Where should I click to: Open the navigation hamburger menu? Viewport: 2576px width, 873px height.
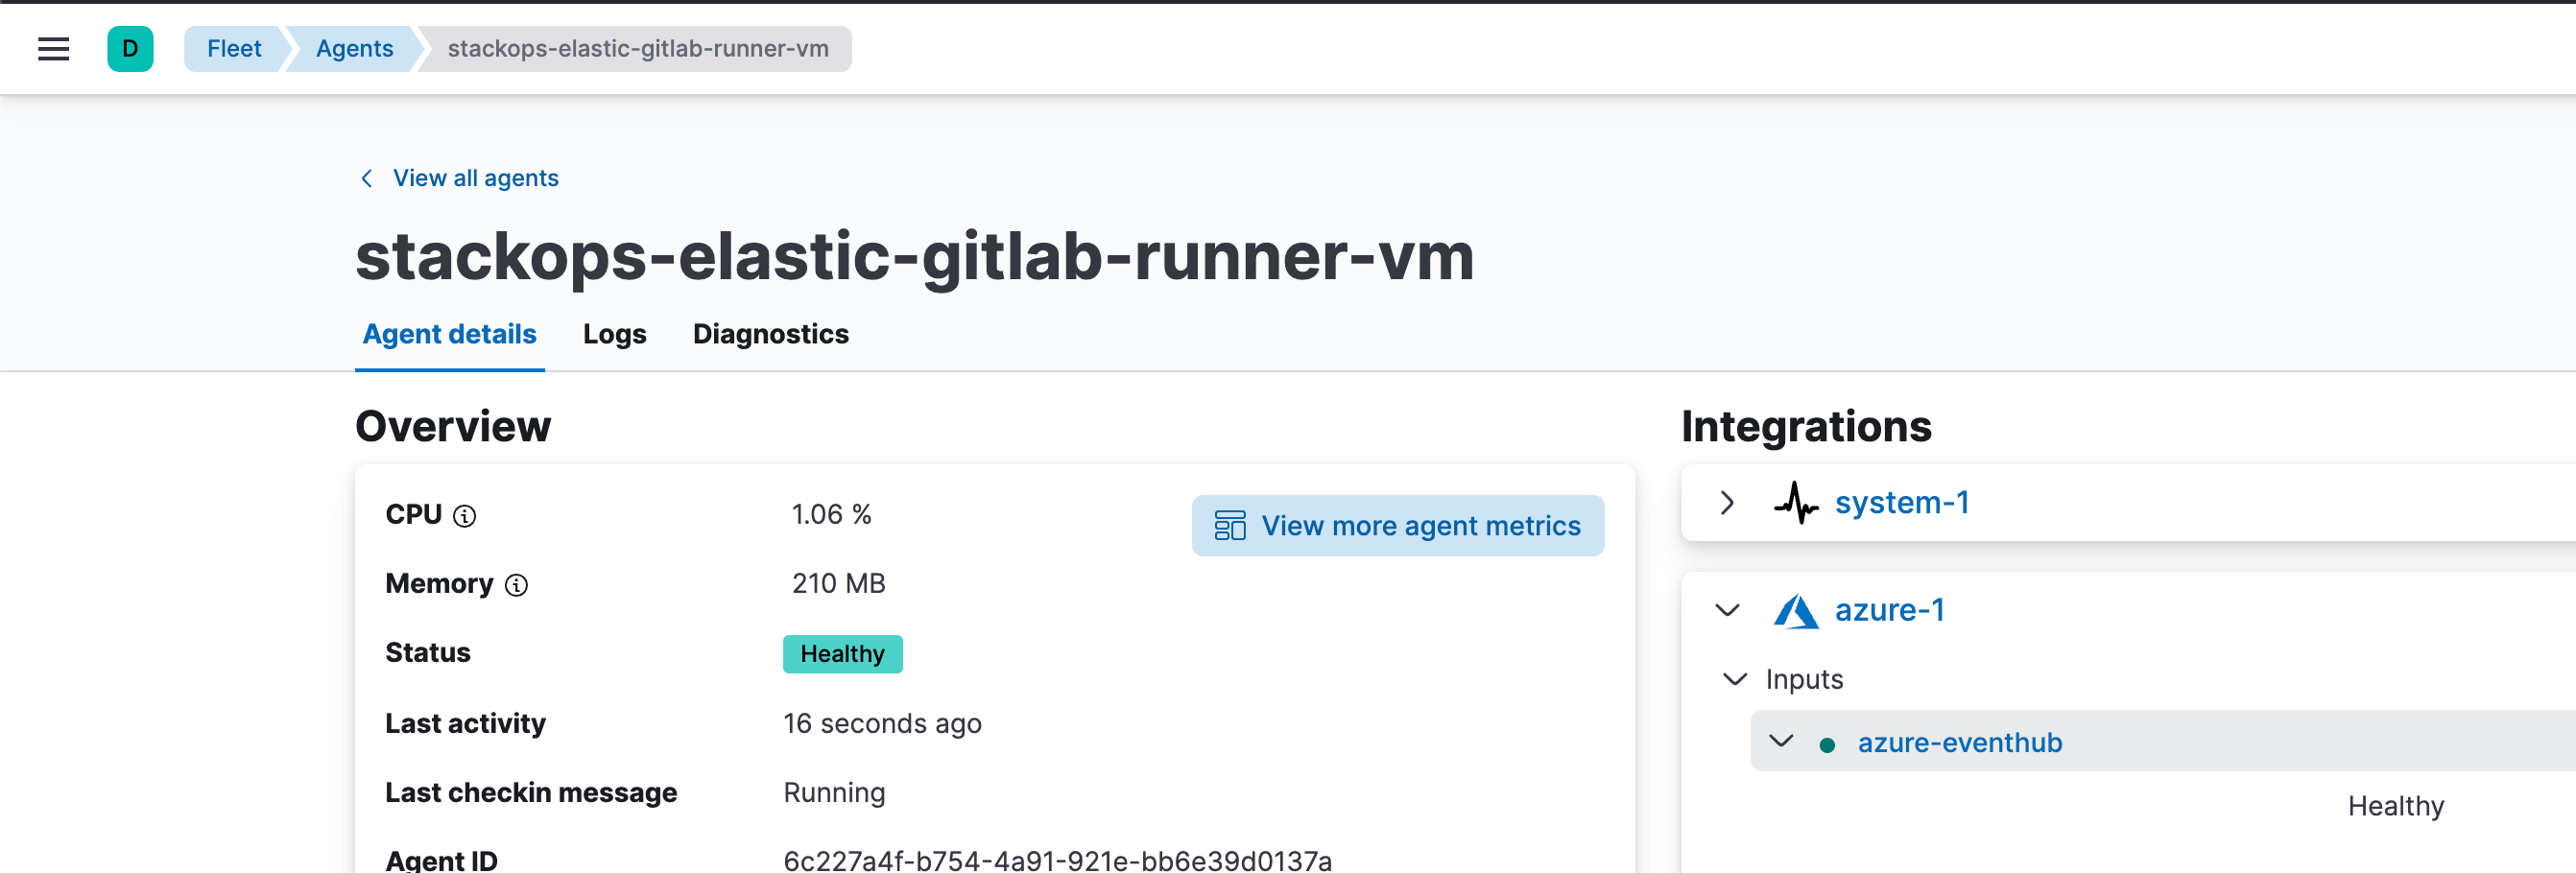tap(52, 48)
